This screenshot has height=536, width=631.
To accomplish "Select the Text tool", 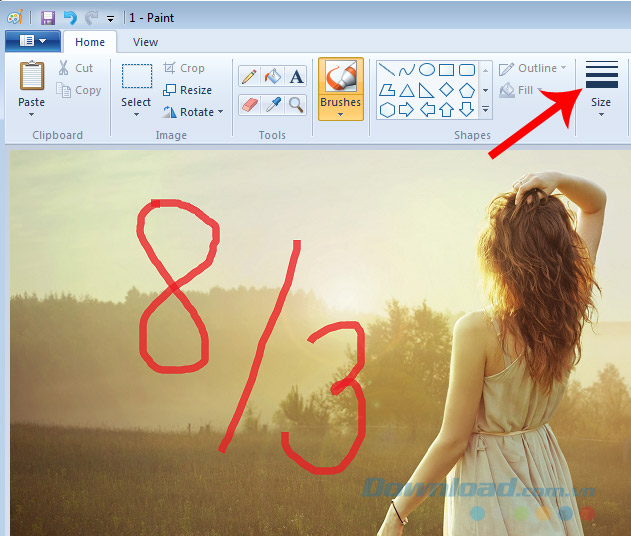I will (296, 77).
